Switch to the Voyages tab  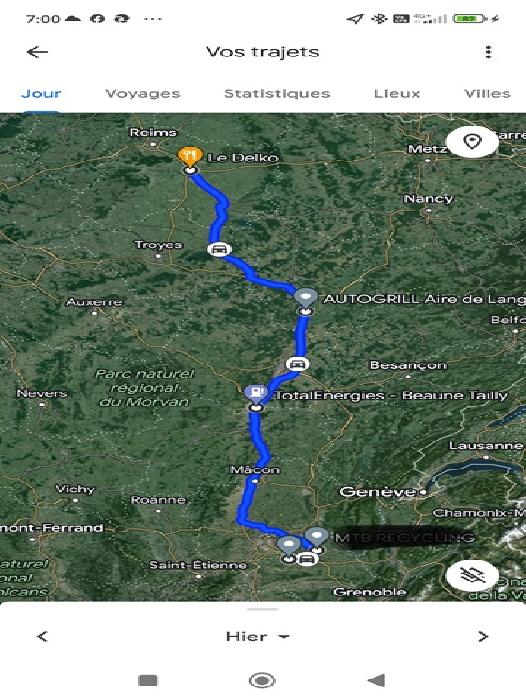click(143, 94)
